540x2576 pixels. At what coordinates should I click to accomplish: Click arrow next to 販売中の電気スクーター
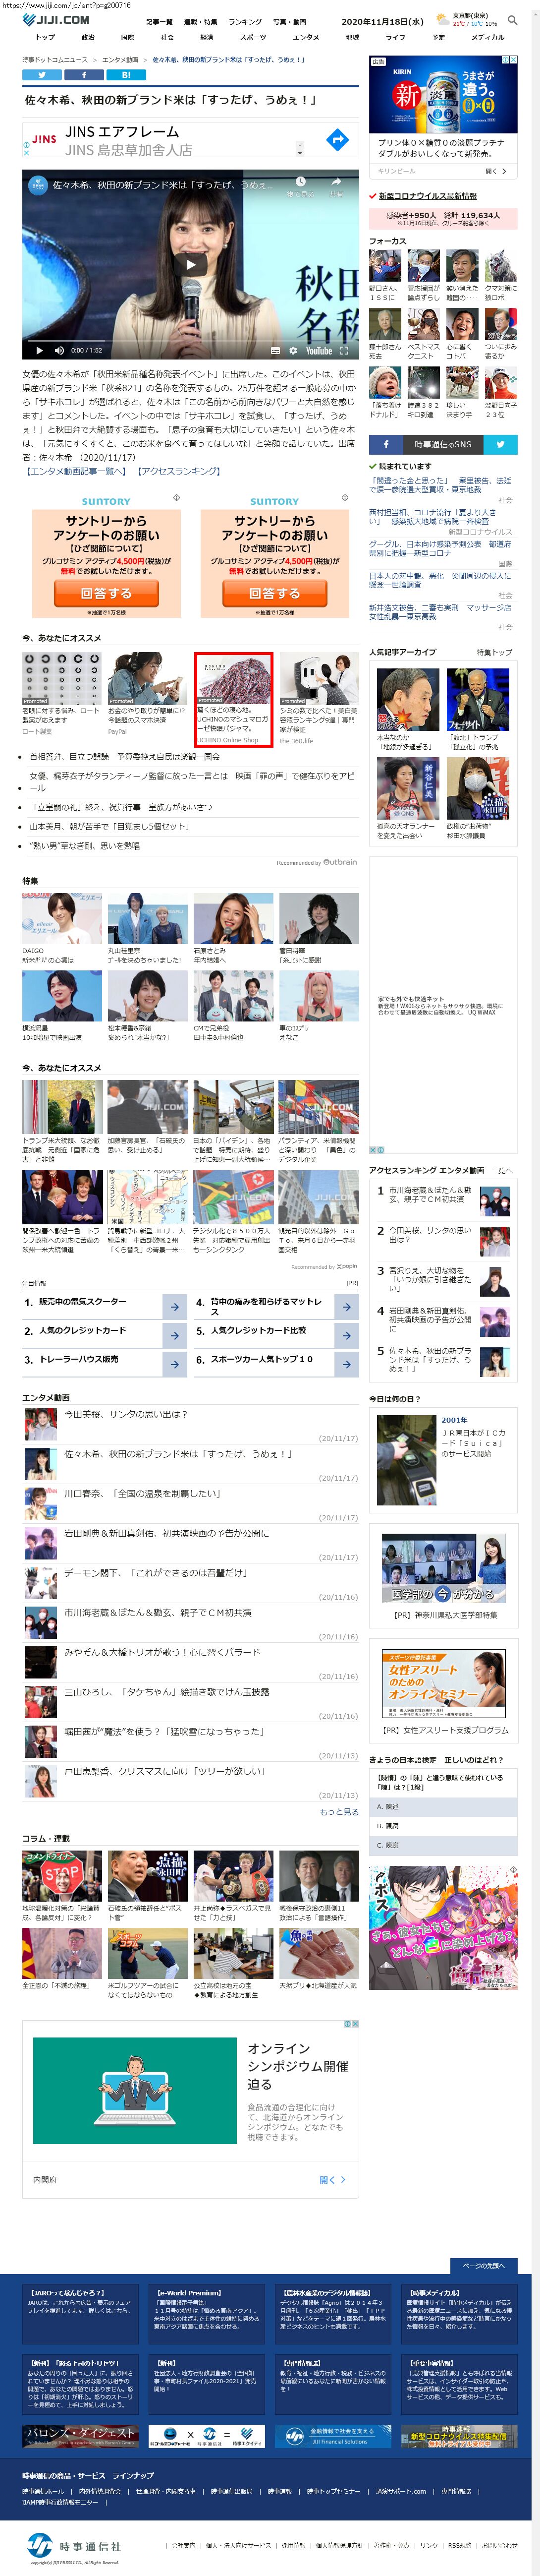click(174, 1306)
